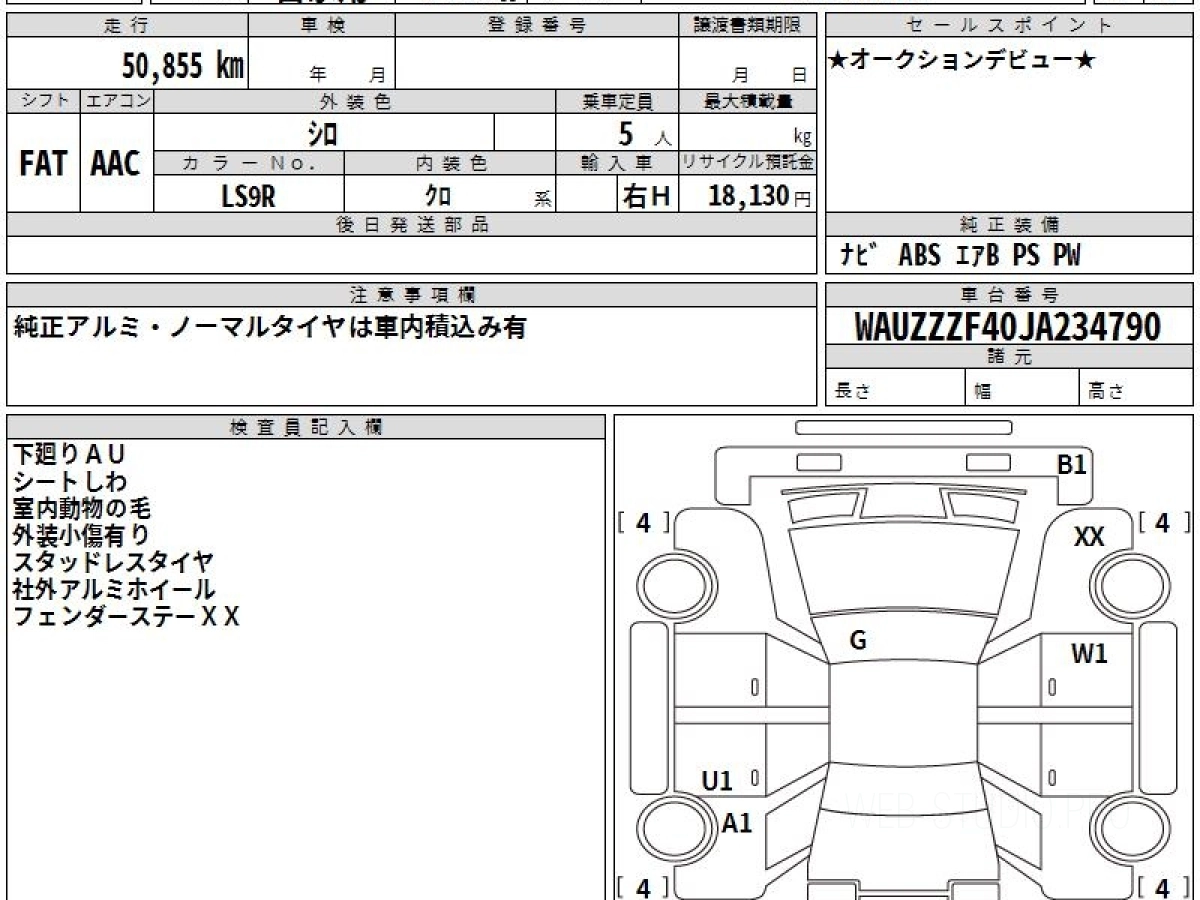Click the 車台番号 header

(x=1009, y=295)
